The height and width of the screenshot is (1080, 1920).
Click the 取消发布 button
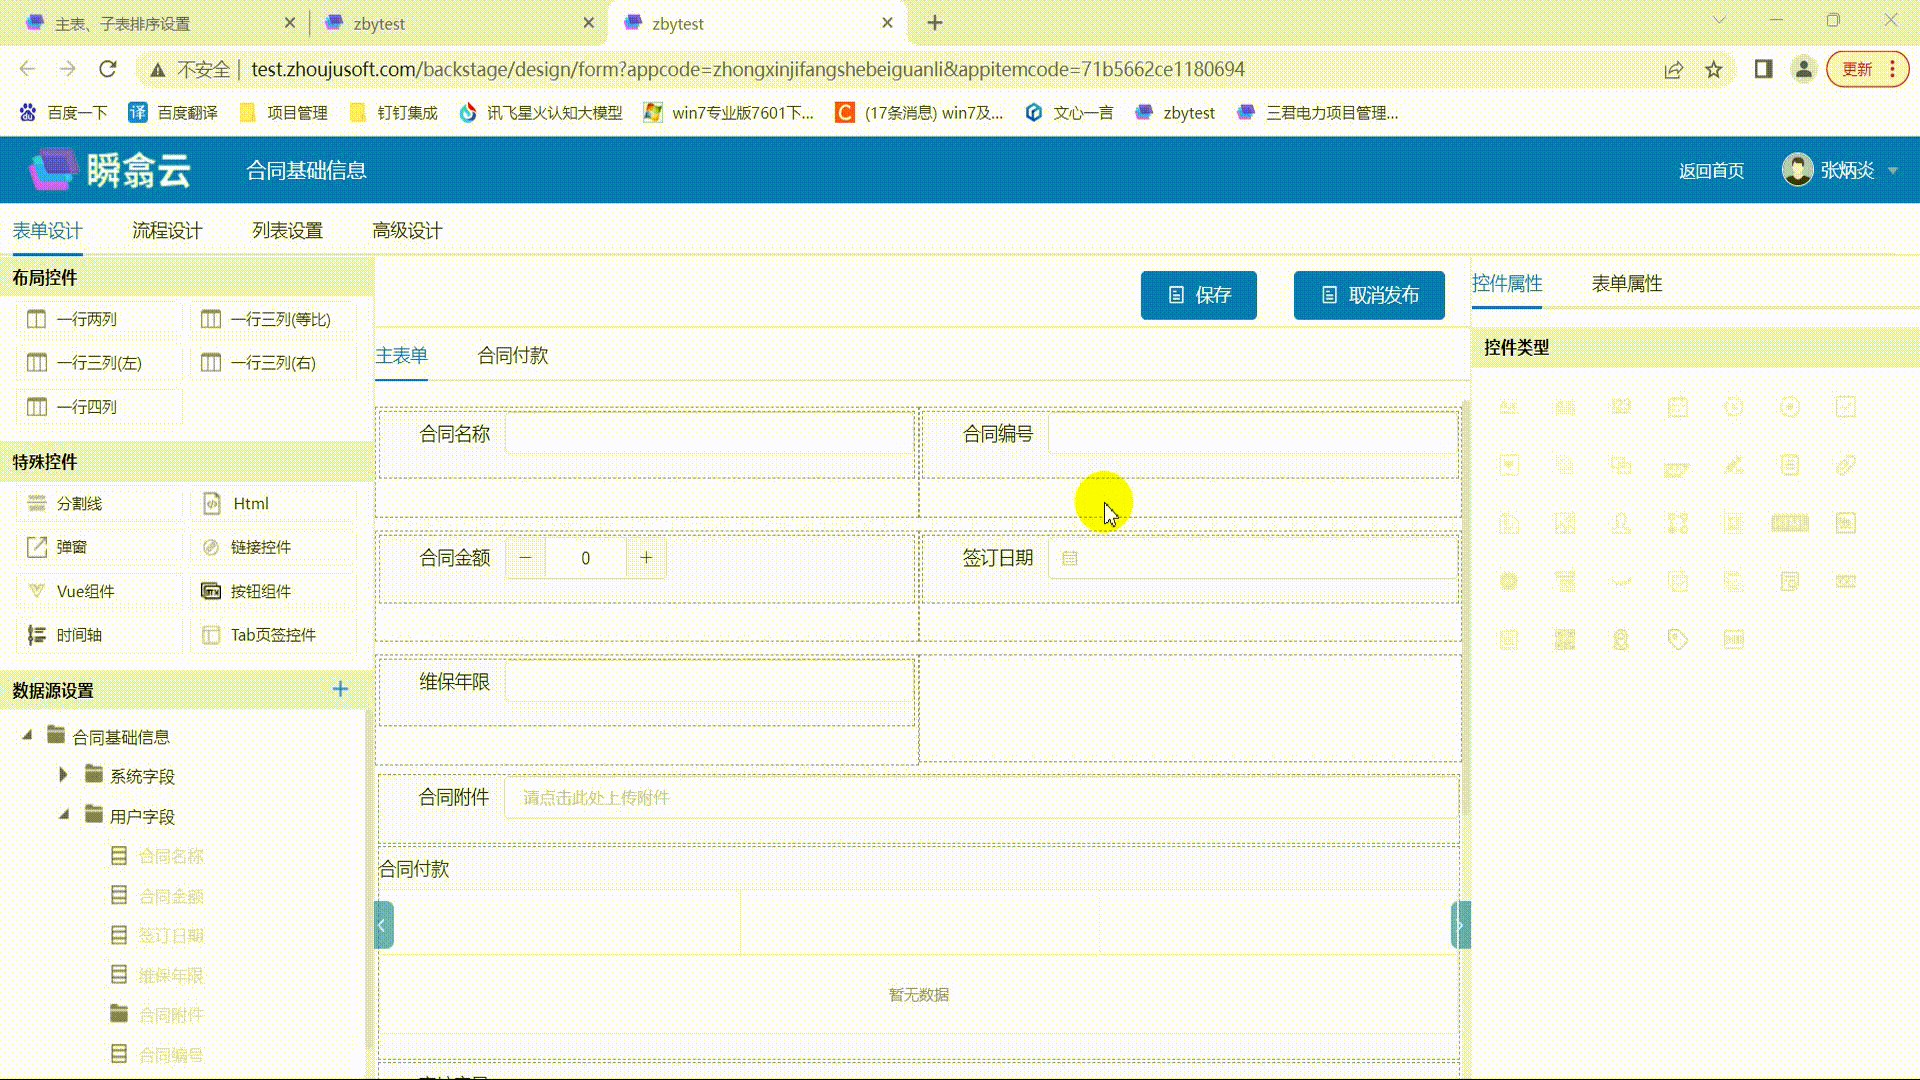[1368, 295]
